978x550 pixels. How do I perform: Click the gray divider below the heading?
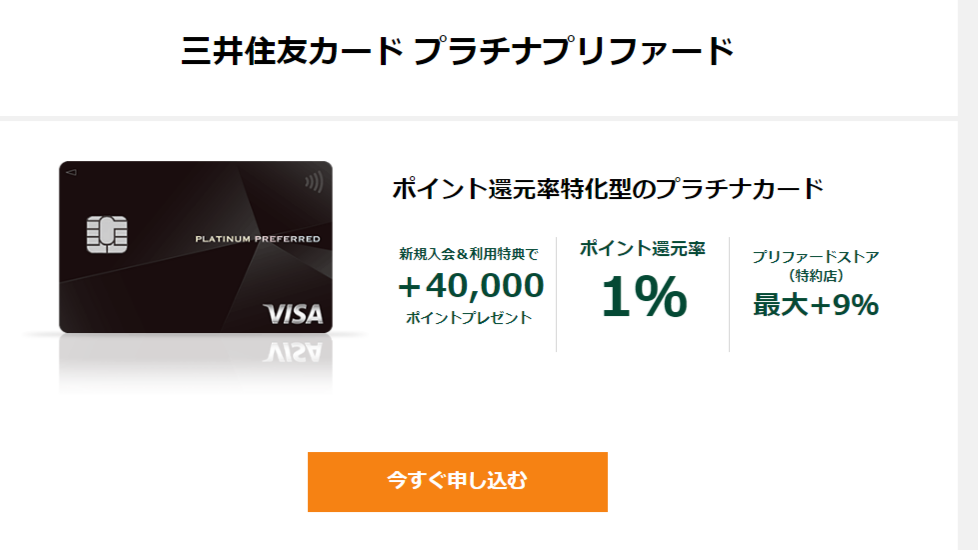click(x=479, y=118)
